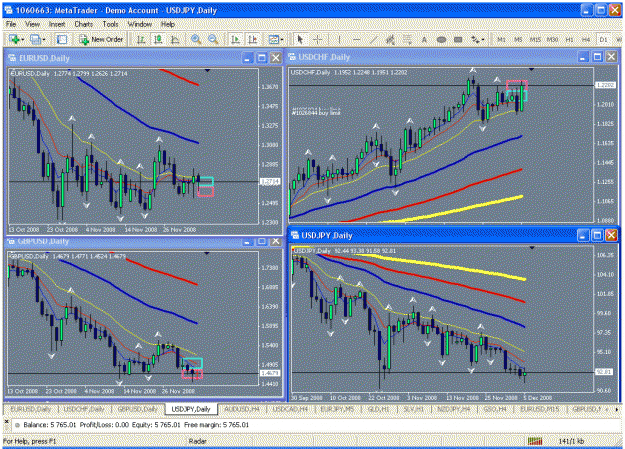Open the Help menu
This screenshot has height=449, width=625.
(168, 24)
